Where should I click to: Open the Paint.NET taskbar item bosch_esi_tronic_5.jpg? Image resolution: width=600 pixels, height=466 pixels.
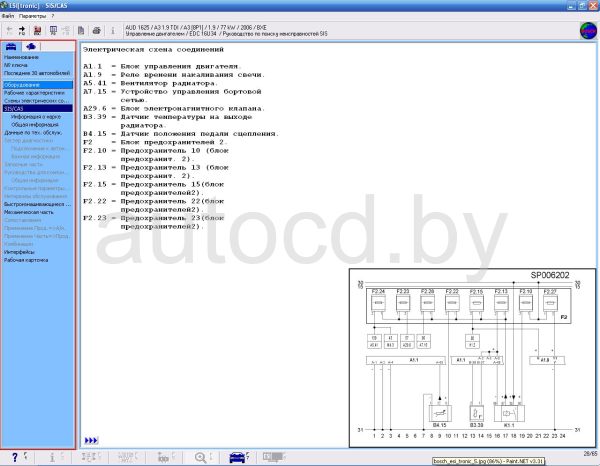488,461
